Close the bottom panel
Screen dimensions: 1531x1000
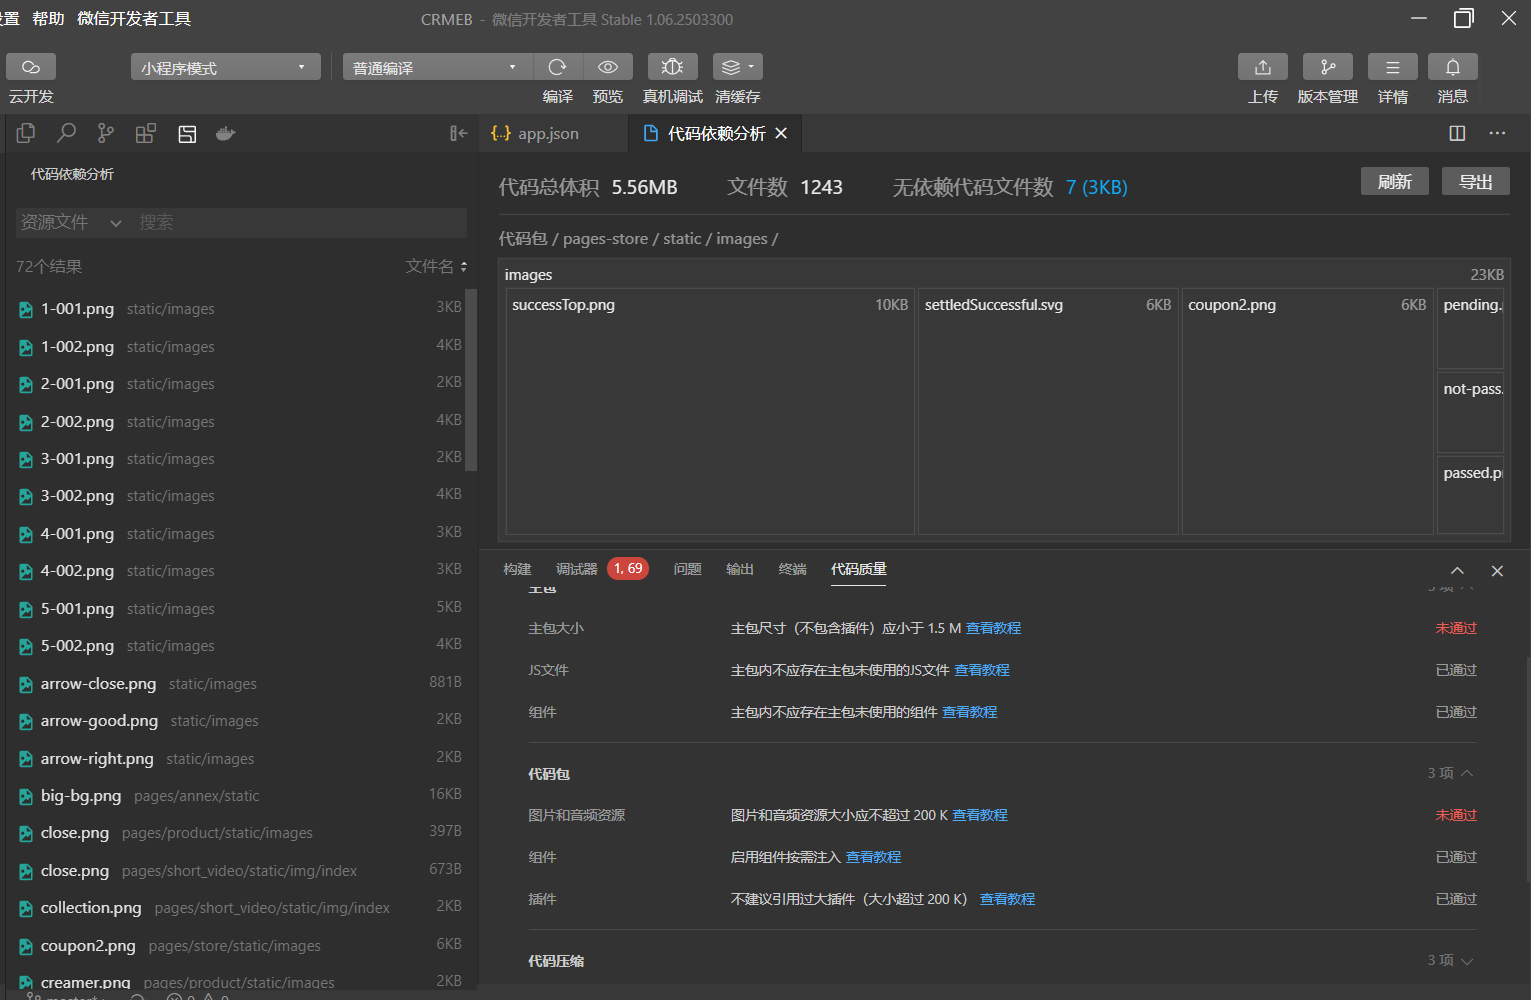(x=1497, y=571)
